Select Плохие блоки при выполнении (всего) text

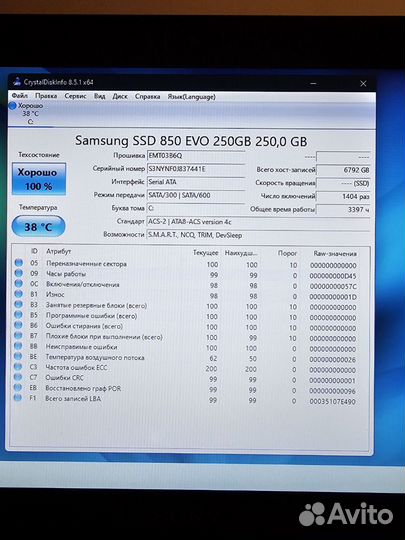coord(104,337)
